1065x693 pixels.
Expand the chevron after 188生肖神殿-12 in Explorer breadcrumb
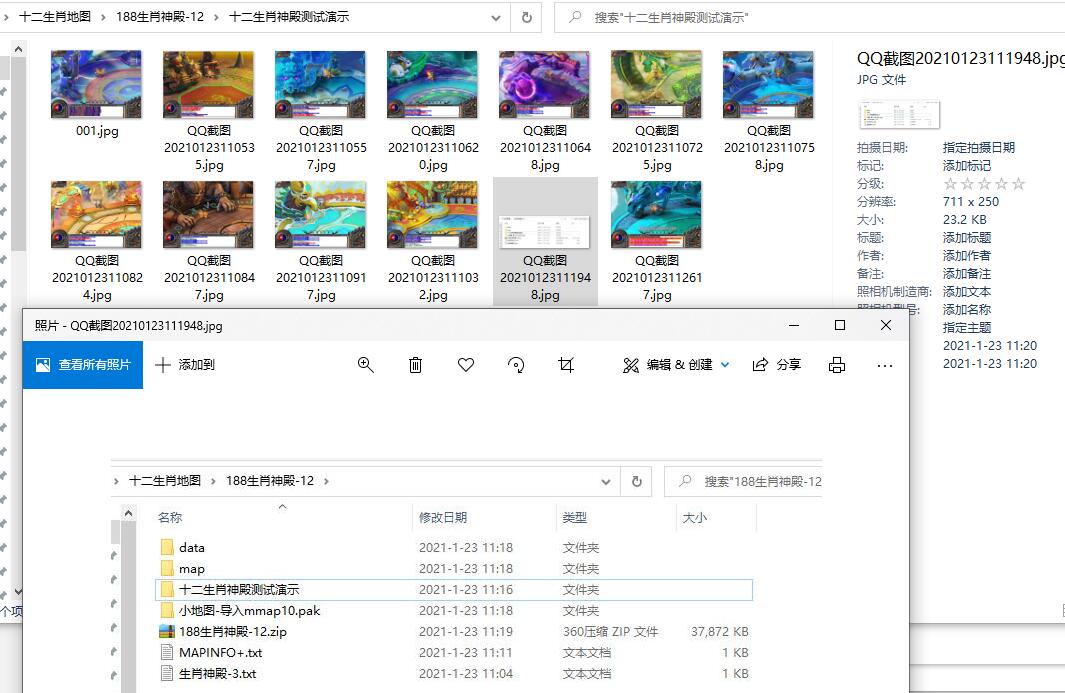coord(217,18)
